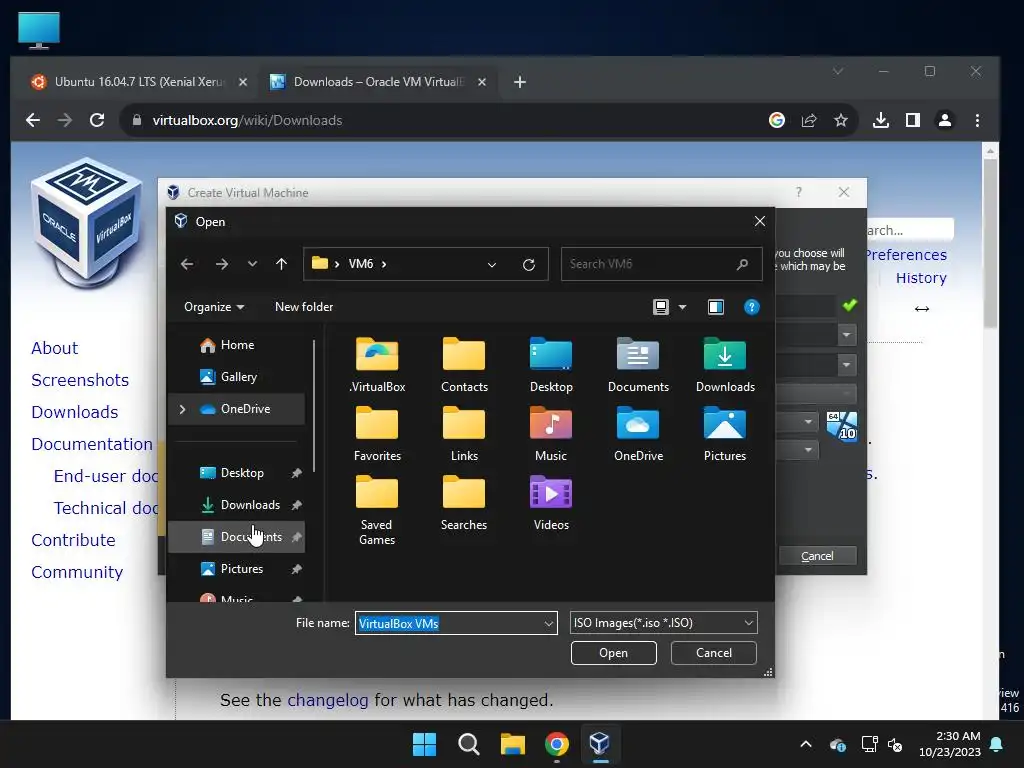The height and width of the screenshot is (768, 1024).
Task: Open Chrome side panel icon
Action: [913, 120]
